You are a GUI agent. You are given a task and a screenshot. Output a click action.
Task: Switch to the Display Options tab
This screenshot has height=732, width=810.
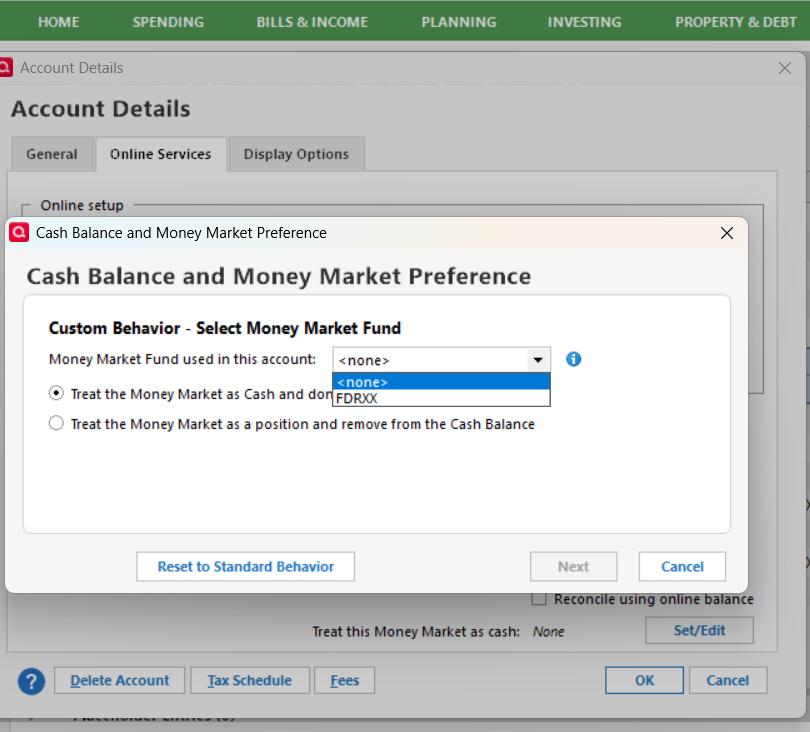(x=297, y=154)
